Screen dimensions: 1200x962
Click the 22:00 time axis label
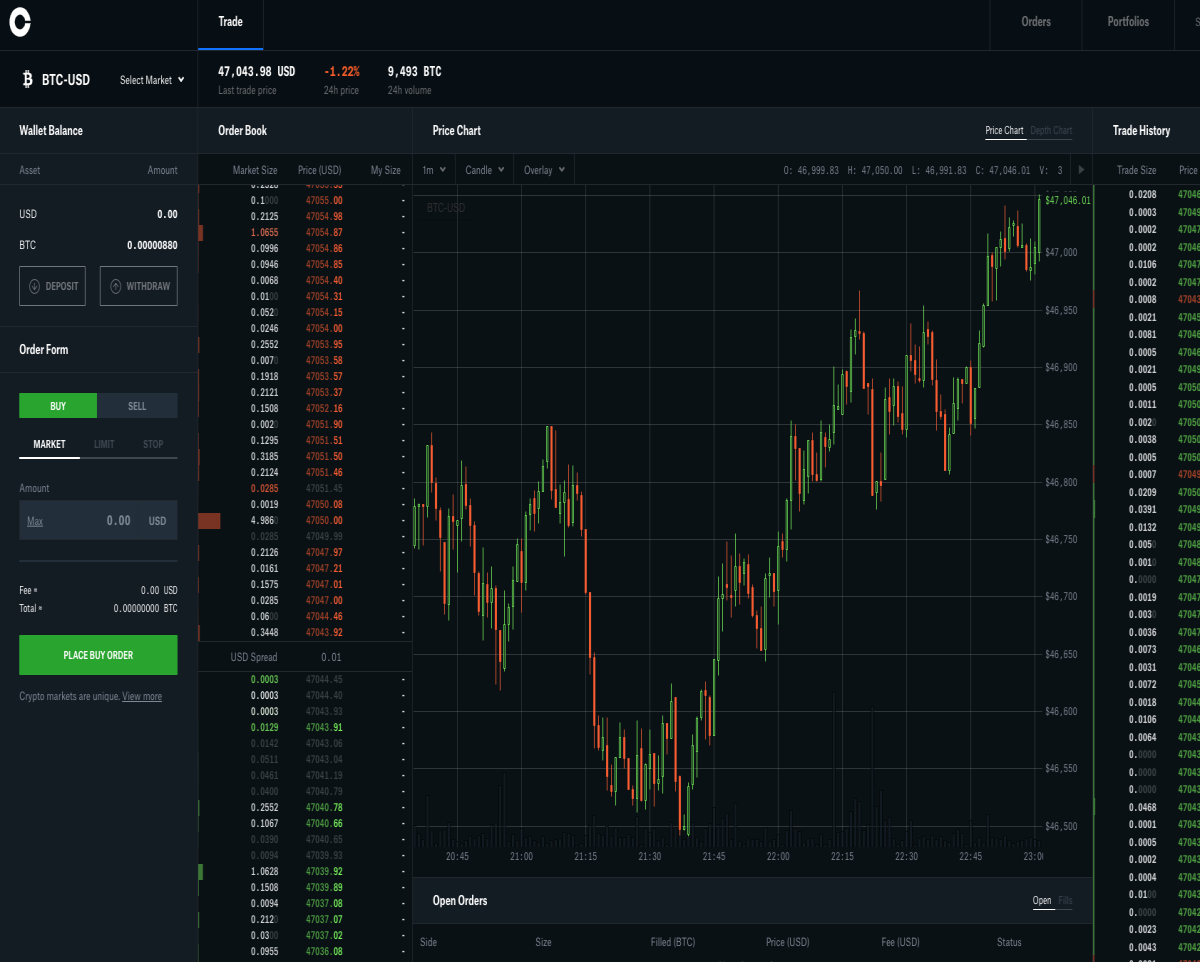[777, 856]
